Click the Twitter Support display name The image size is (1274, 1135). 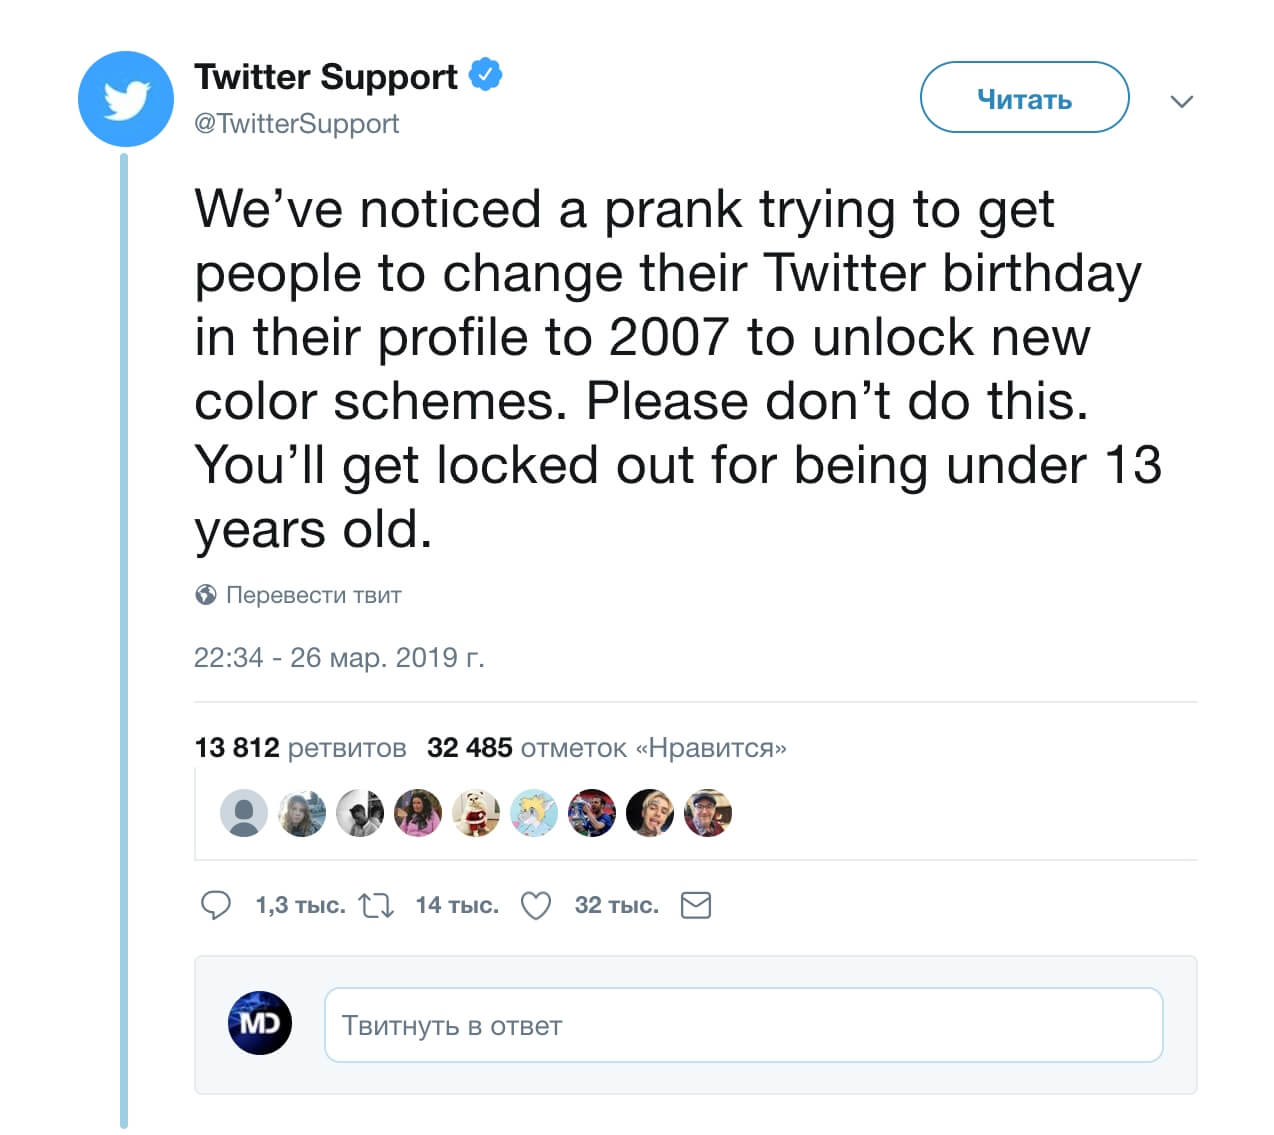click(x=326, y=76)
